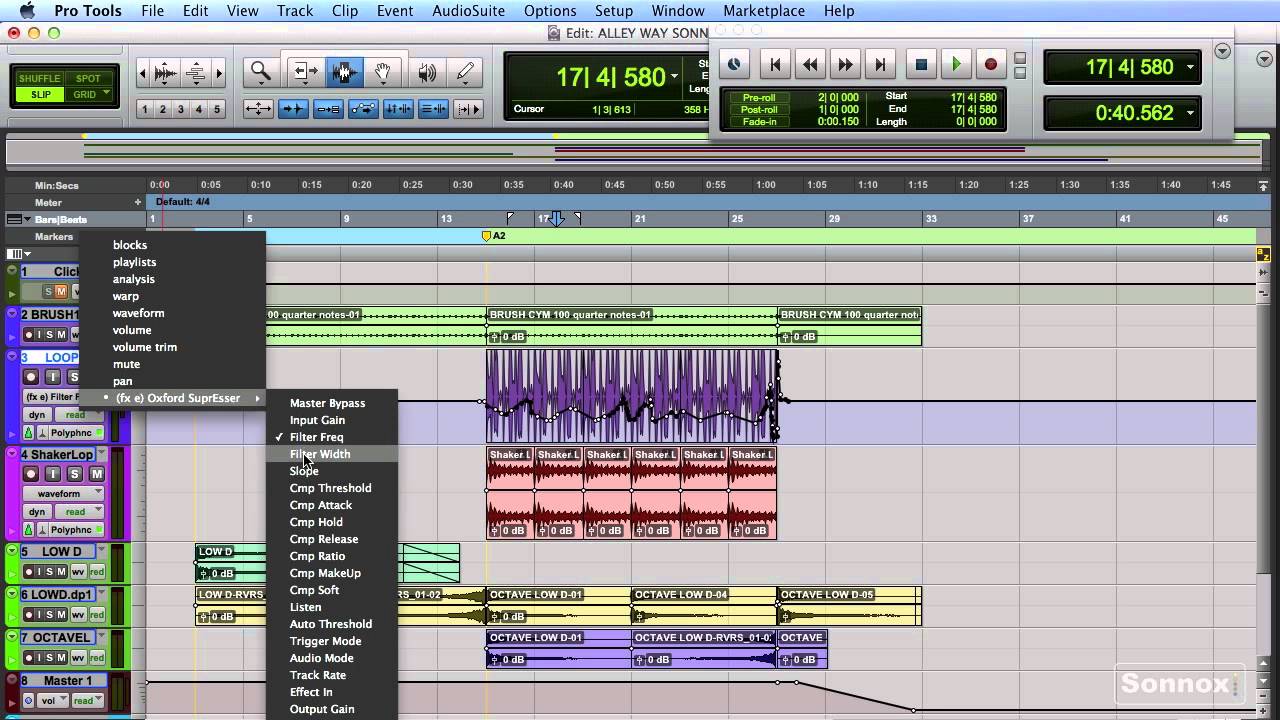Toggle Pre-roll in the transport window
The width and height of the screenshot is (1280, 720).
[x=759, y=97]
